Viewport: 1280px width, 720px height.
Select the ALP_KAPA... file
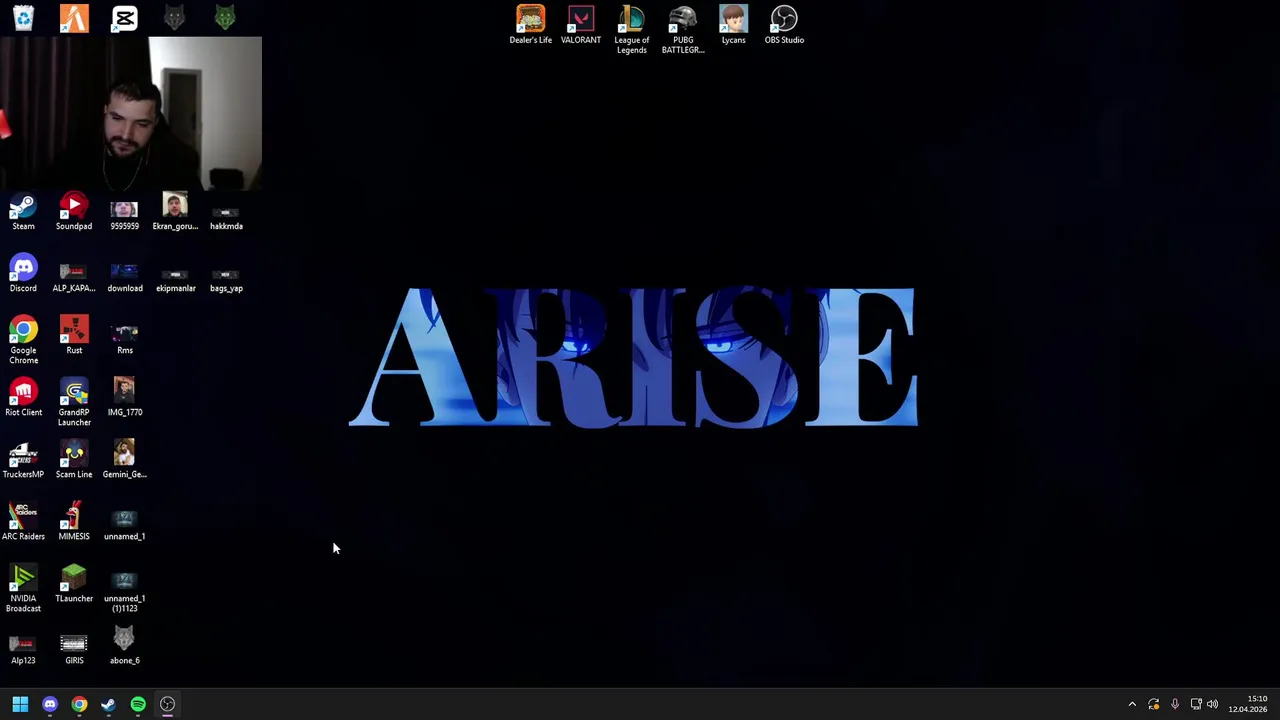(74, 277)
